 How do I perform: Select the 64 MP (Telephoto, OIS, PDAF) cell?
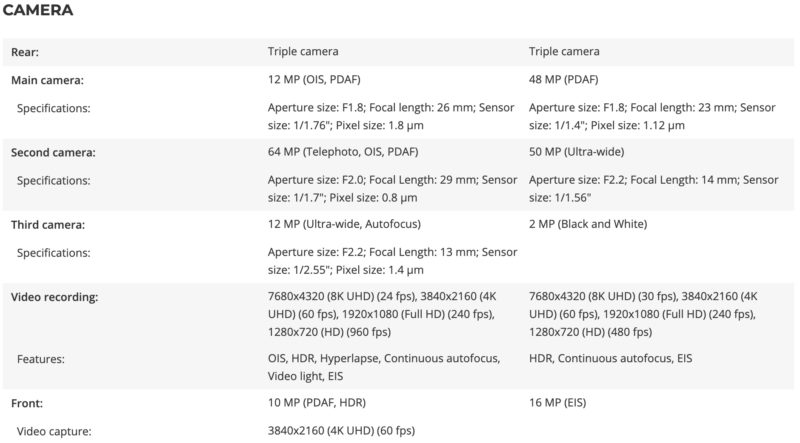[x=343, y=152]
